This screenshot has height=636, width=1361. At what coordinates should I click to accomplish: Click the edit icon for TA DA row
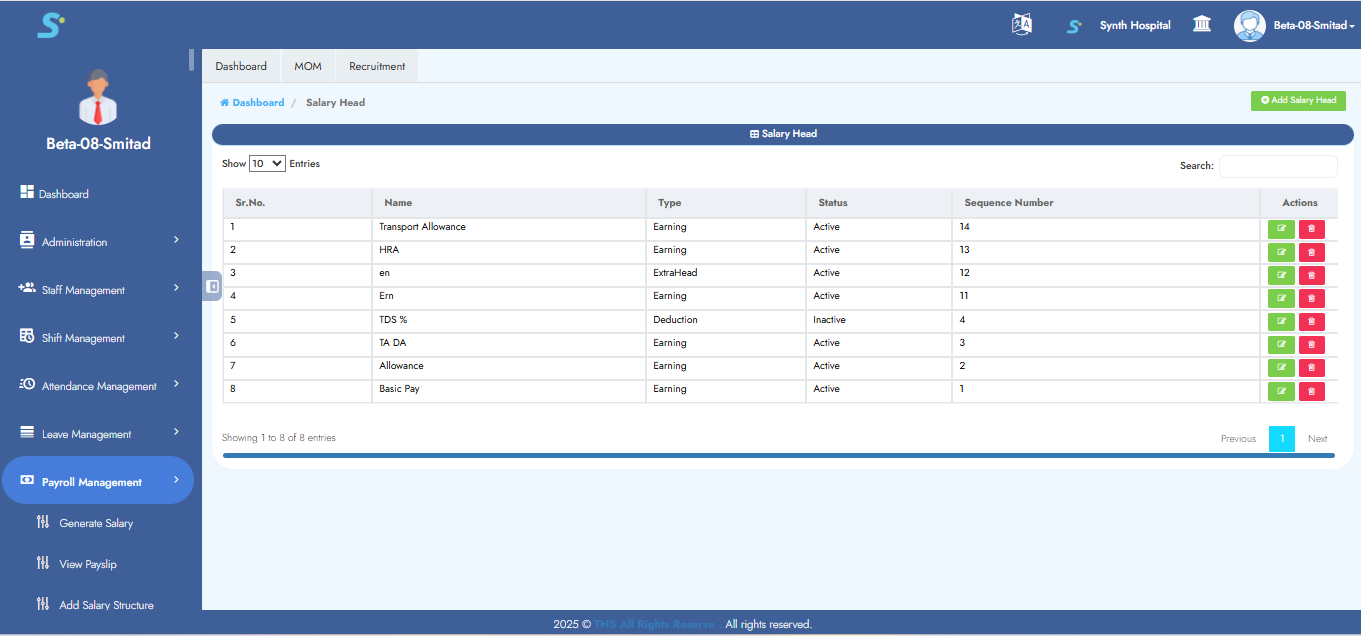pyautogui.click(x=1281, y=344)
